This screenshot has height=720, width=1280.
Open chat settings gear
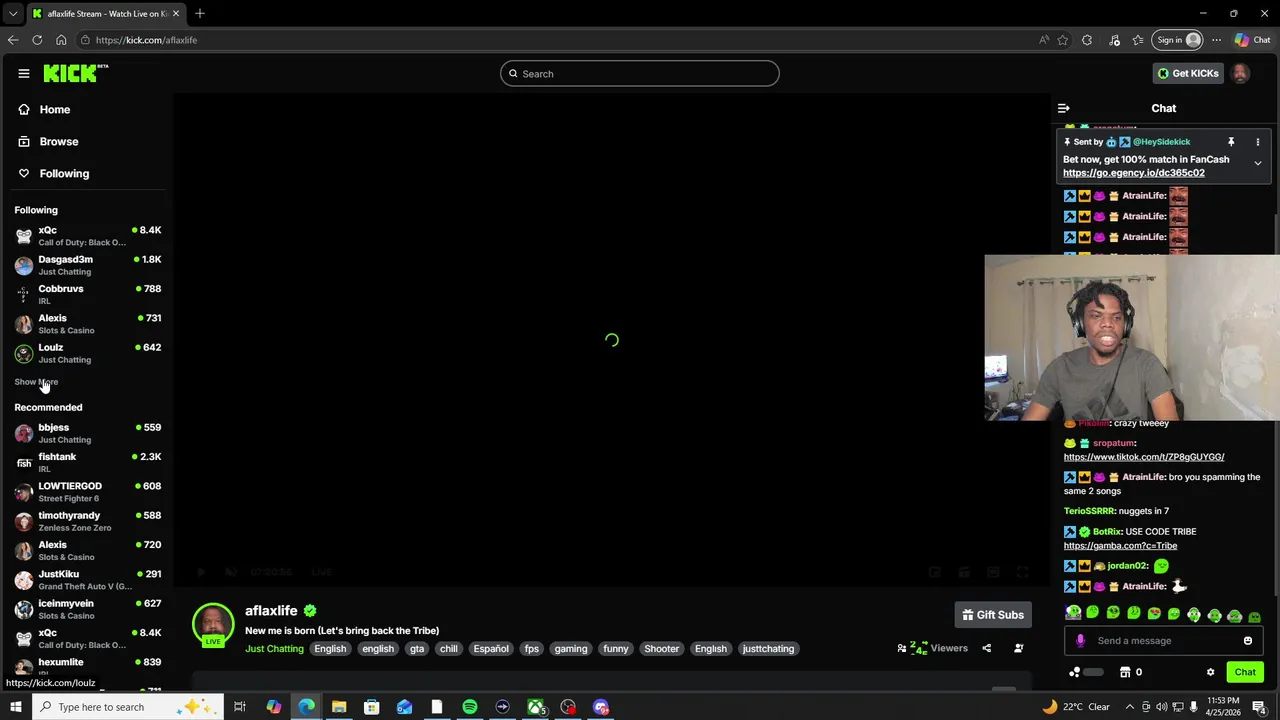tap(1210, 672)
